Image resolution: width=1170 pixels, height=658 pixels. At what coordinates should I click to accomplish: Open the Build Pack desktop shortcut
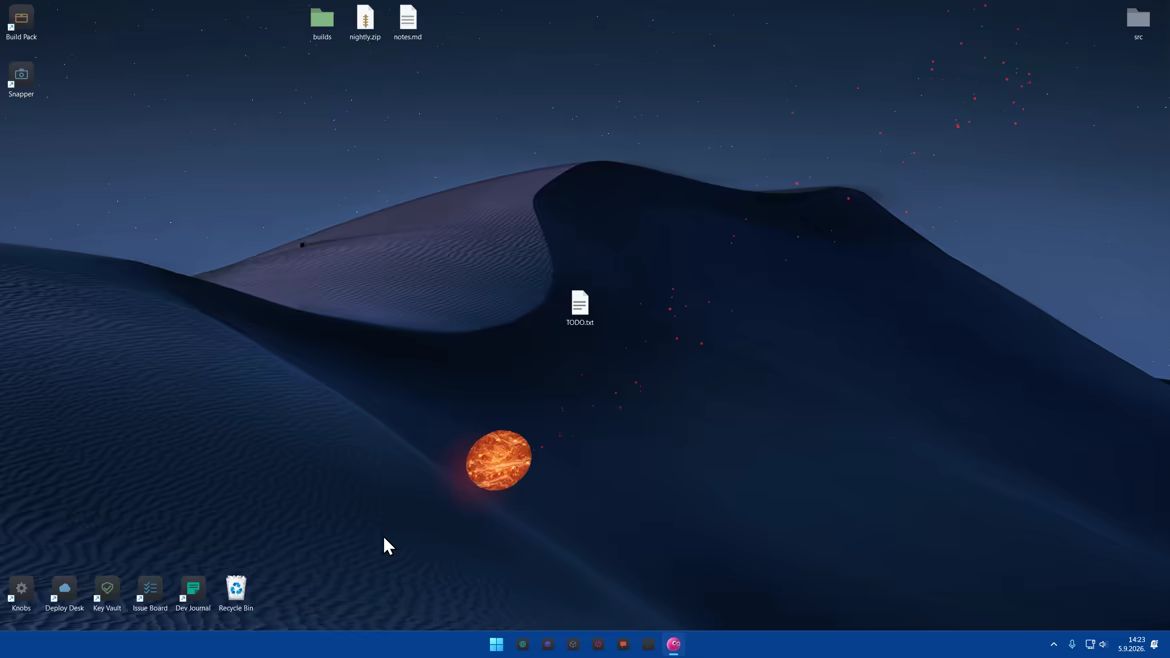(21, 22)
